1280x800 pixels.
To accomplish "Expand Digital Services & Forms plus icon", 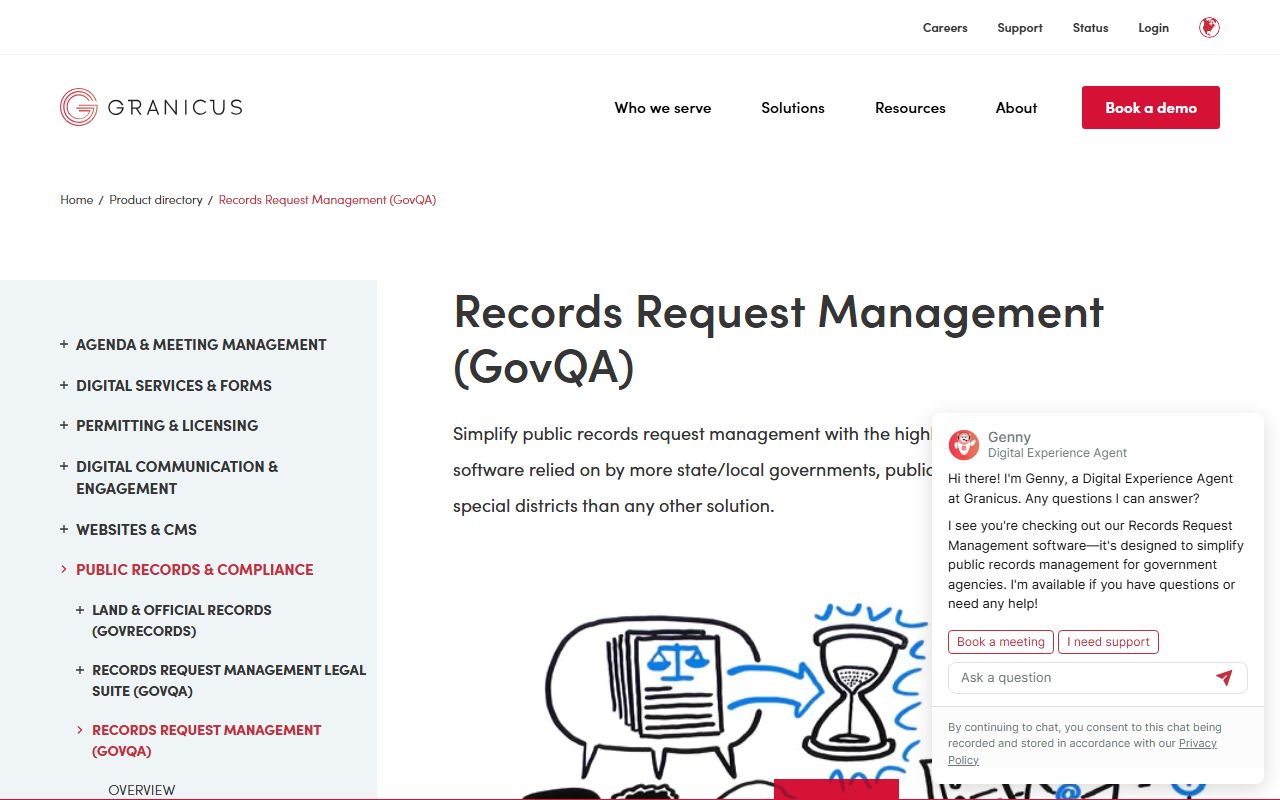I will (64, 385).
